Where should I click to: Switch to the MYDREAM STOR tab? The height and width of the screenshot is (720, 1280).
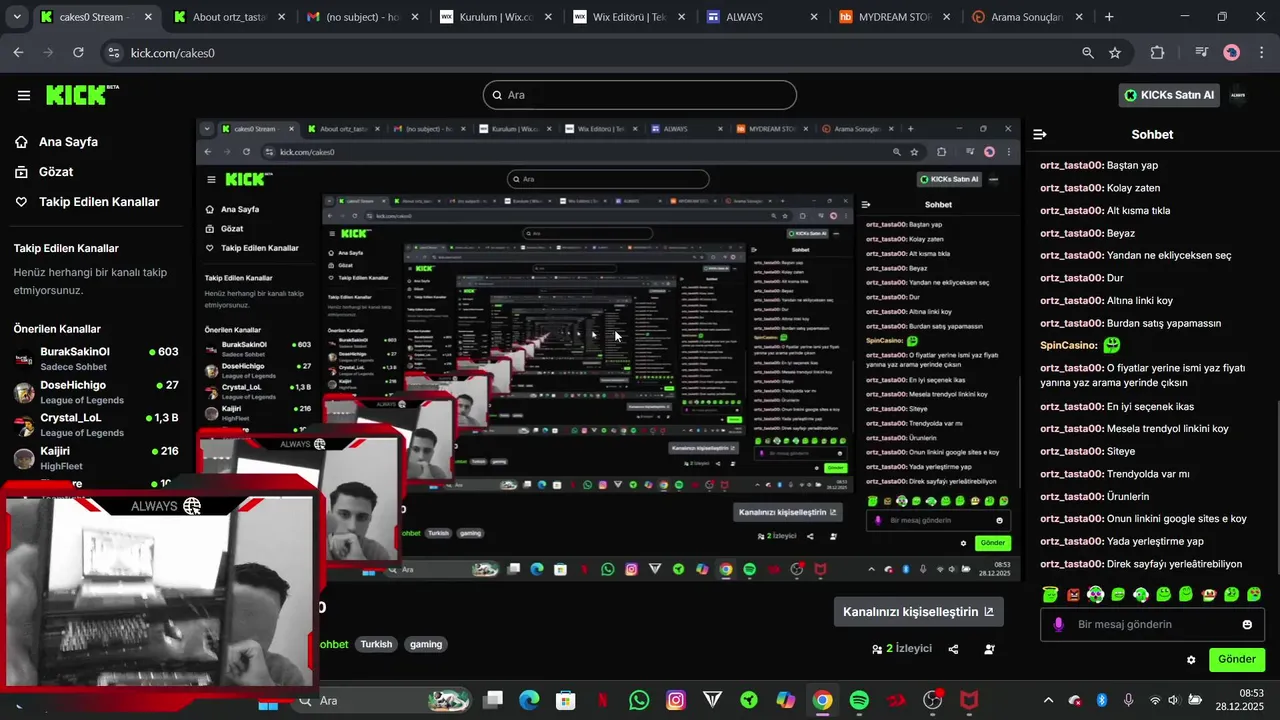tap(894, 17)
